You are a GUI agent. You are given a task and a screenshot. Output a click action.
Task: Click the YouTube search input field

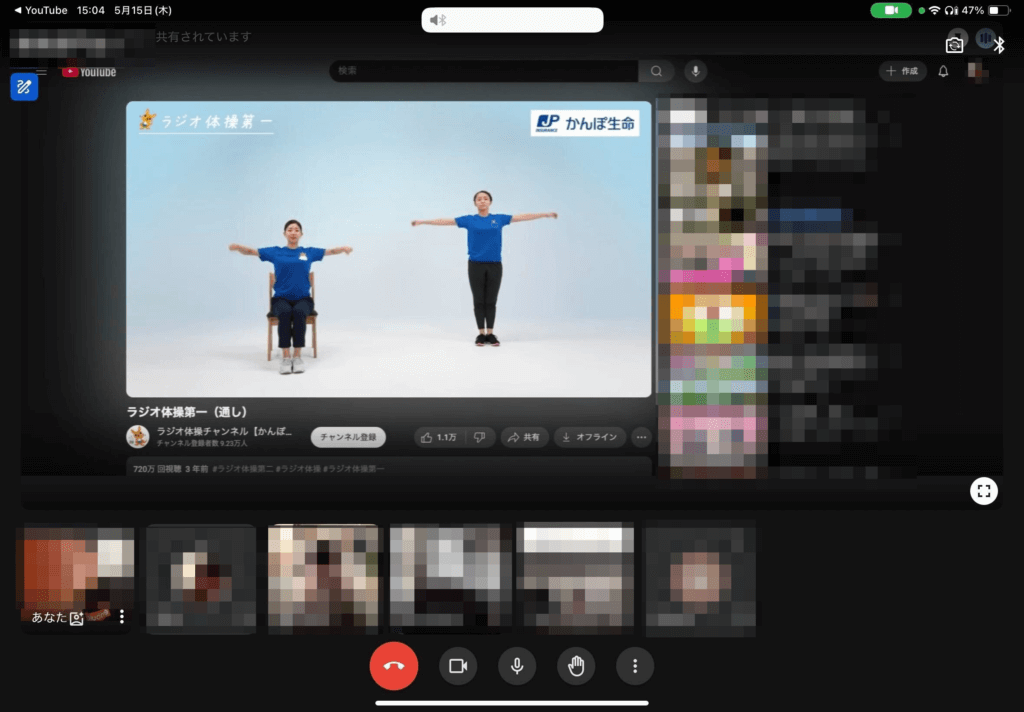click(x=485, y=71)
